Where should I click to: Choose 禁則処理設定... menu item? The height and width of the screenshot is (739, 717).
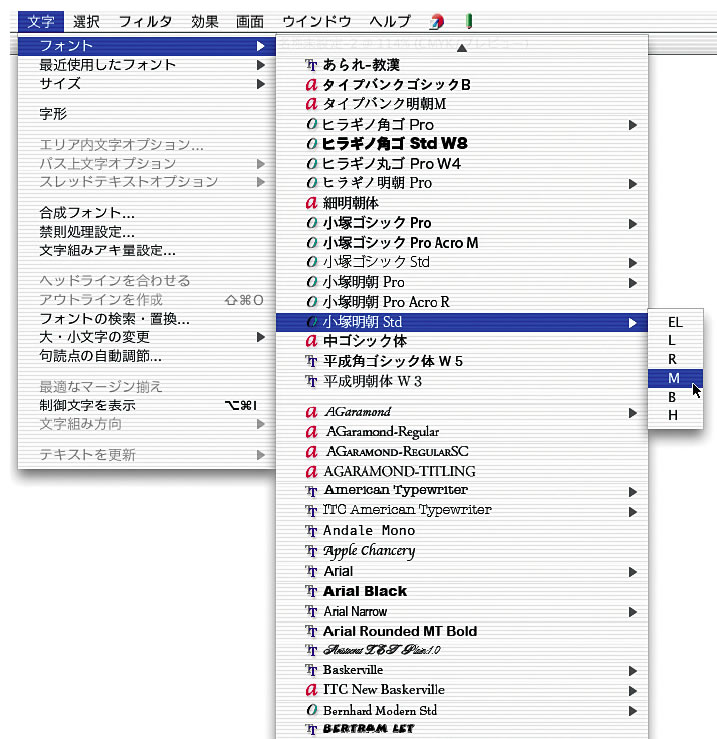[x=147, y=231]
